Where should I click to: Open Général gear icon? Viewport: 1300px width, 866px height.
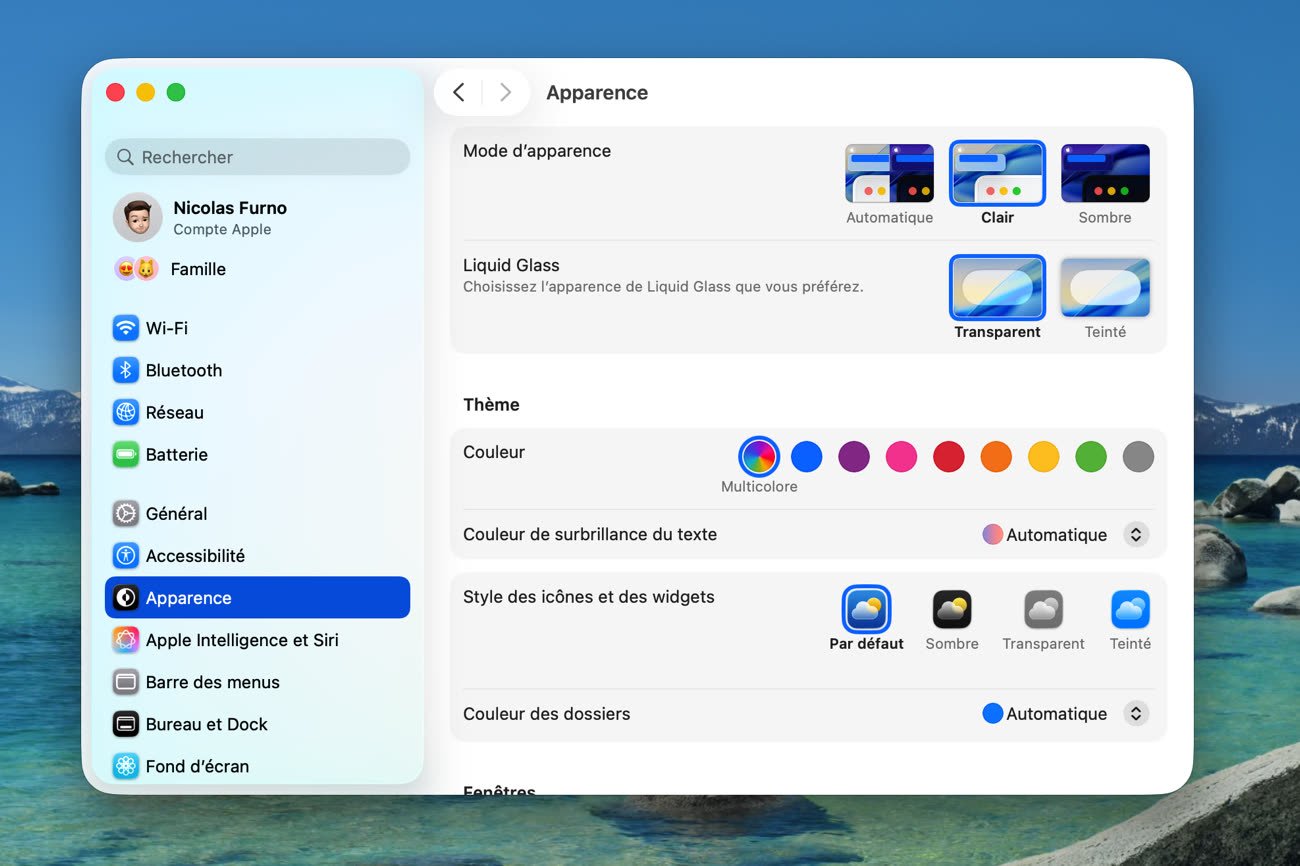[x=125, y=513]
